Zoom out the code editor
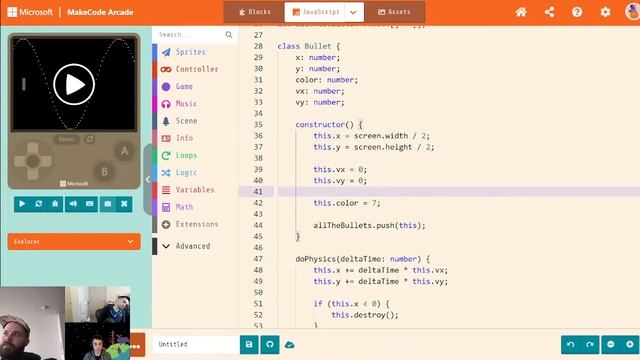The image size is (640, 360). pyautogui.click(x=611, y=344)
